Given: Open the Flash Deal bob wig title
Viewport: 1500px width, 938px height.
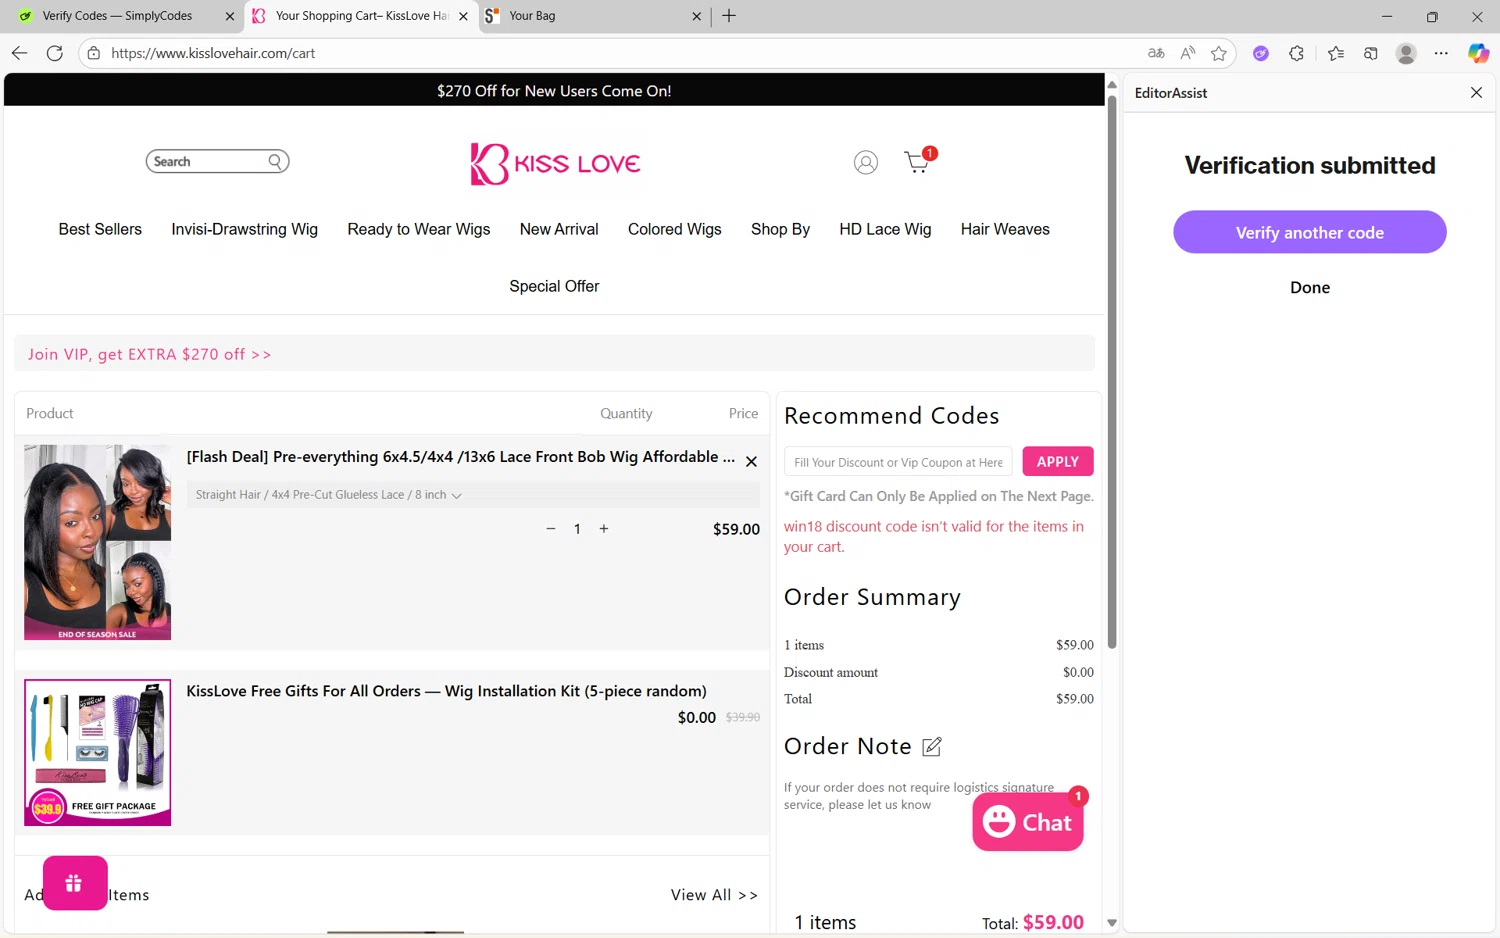Looking at the screenshot, I should click(x=460, y=457).
